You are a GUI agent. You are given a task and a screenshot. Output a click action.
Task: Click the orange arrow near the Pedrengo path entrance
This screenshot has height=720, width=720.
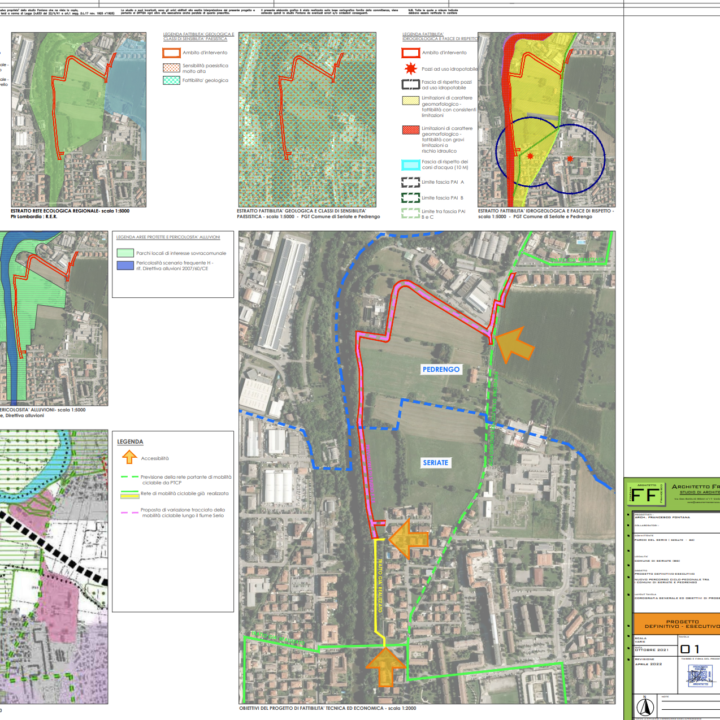coord(515,345)
